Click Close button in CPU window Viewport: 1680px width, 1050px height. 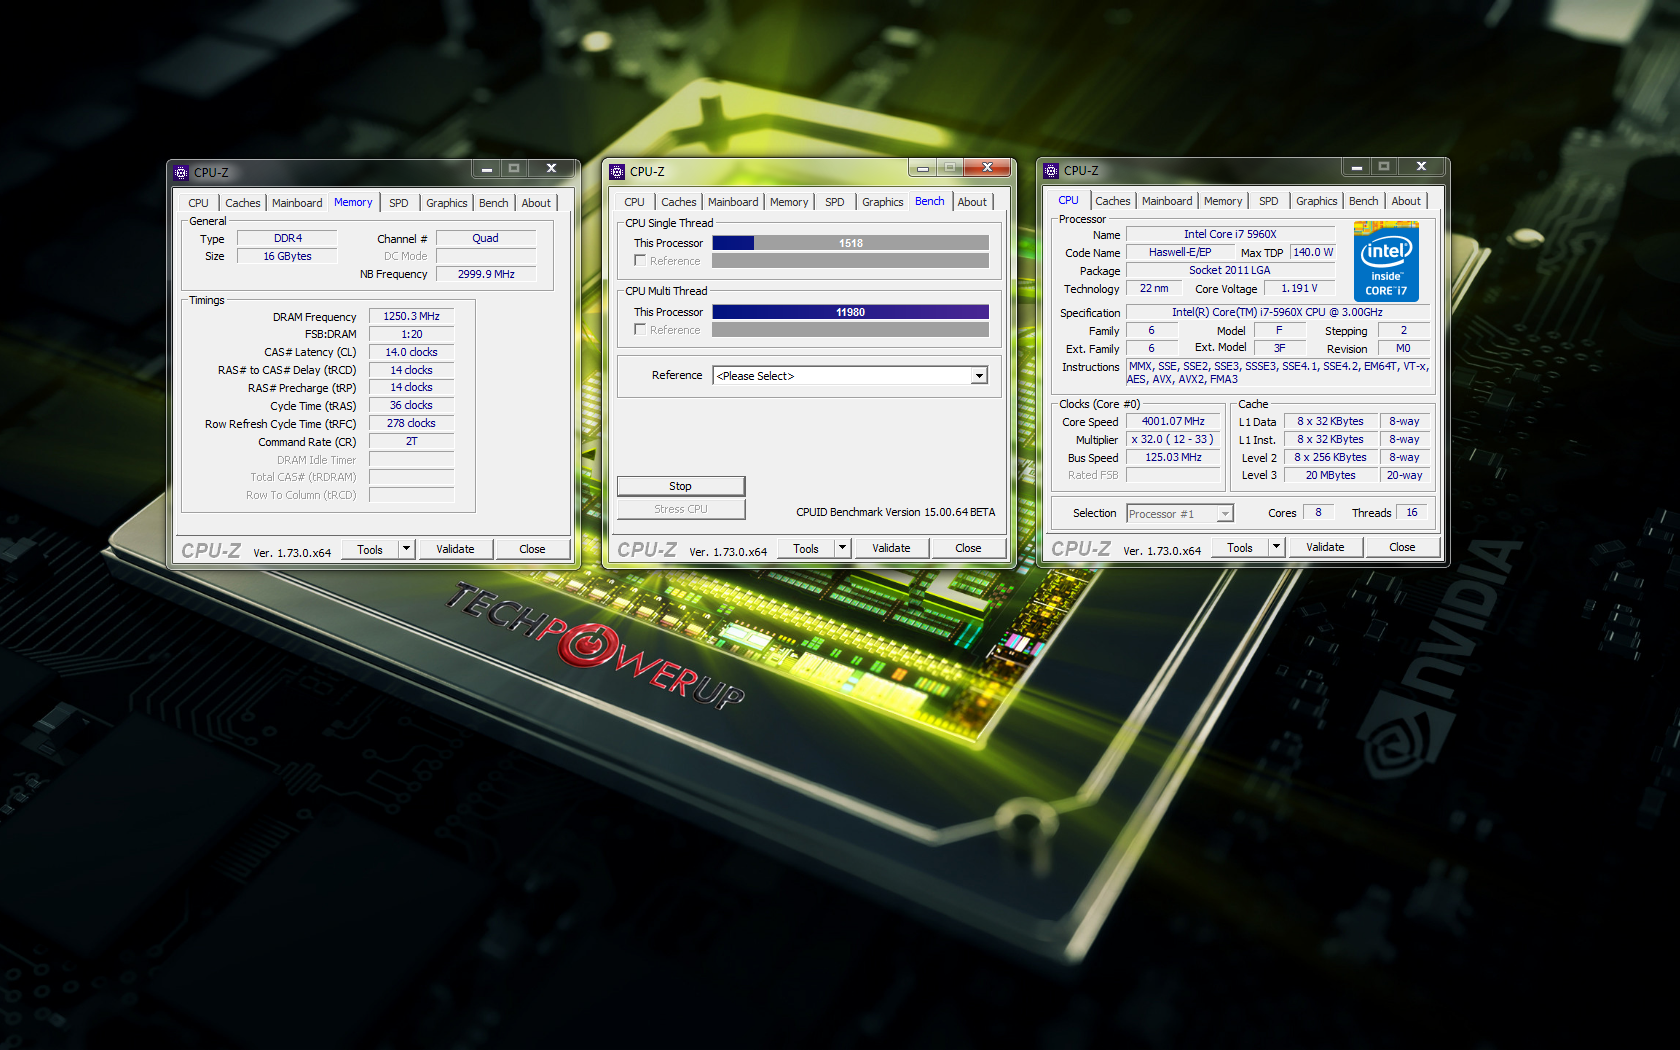pos(1402,547)
